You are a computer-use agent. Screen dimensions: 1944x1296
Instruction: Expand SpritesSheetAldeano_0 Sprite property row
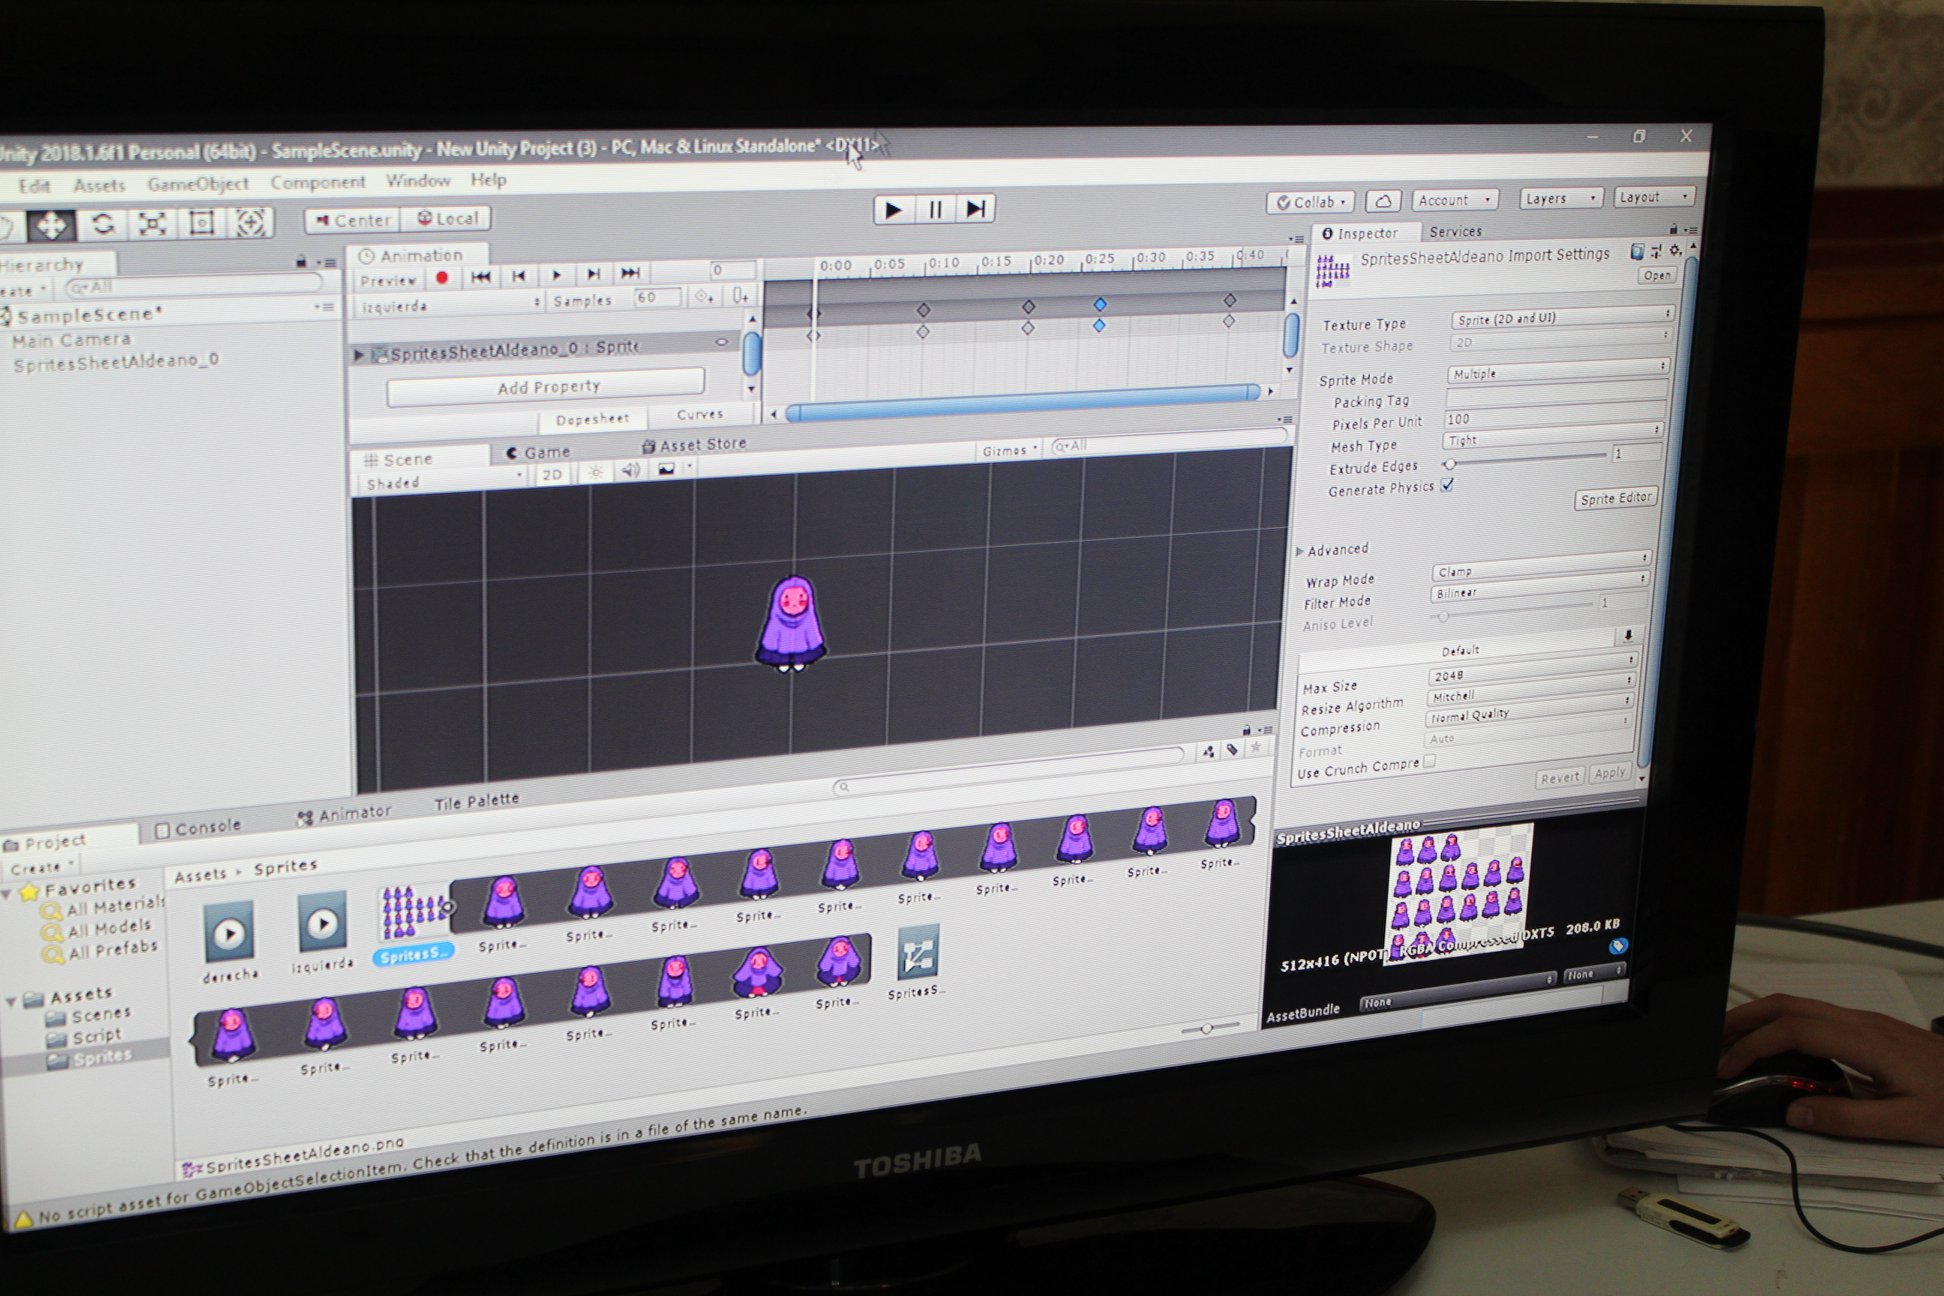tap(359, 355)
